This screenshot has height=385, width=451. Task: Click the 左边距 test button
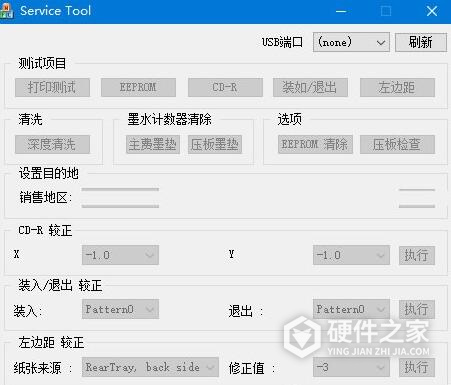[x=397, y=87]
